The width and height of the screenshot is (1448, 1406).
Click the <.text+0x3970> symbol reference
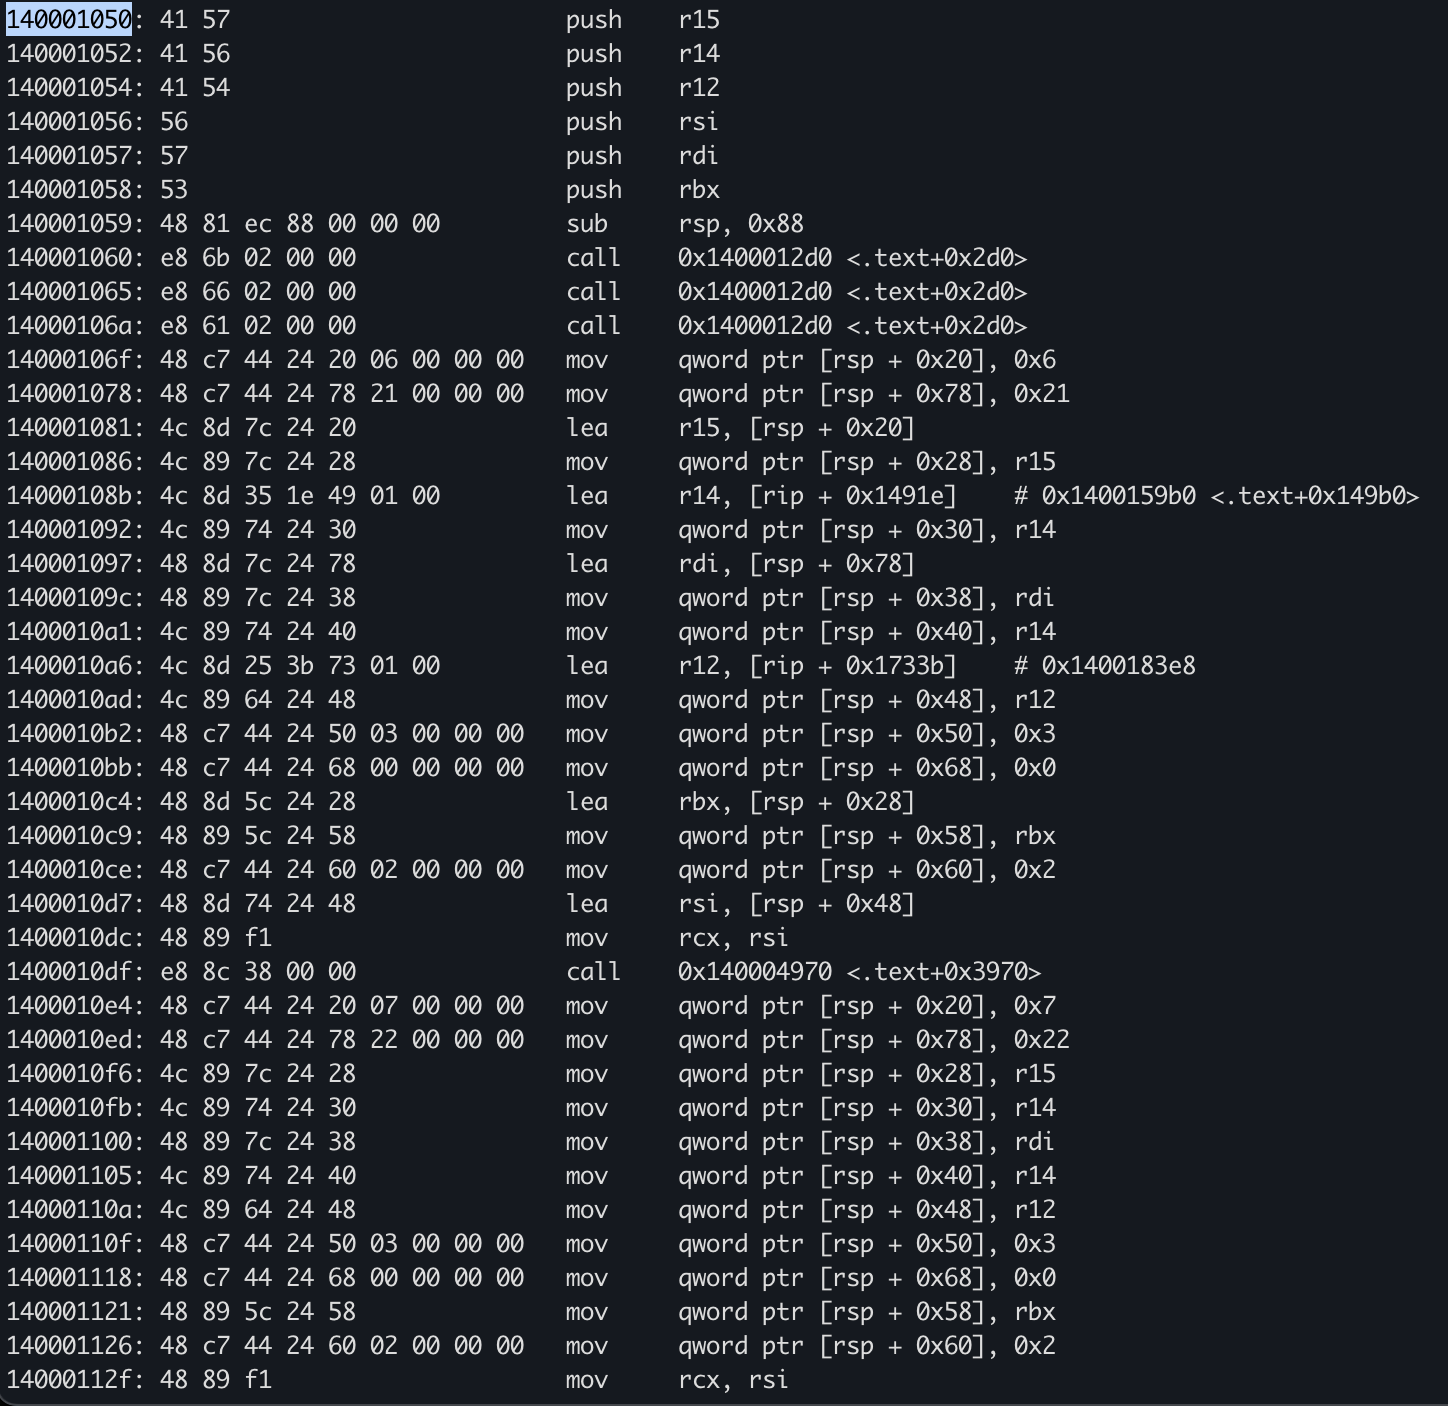pos(943,972)
